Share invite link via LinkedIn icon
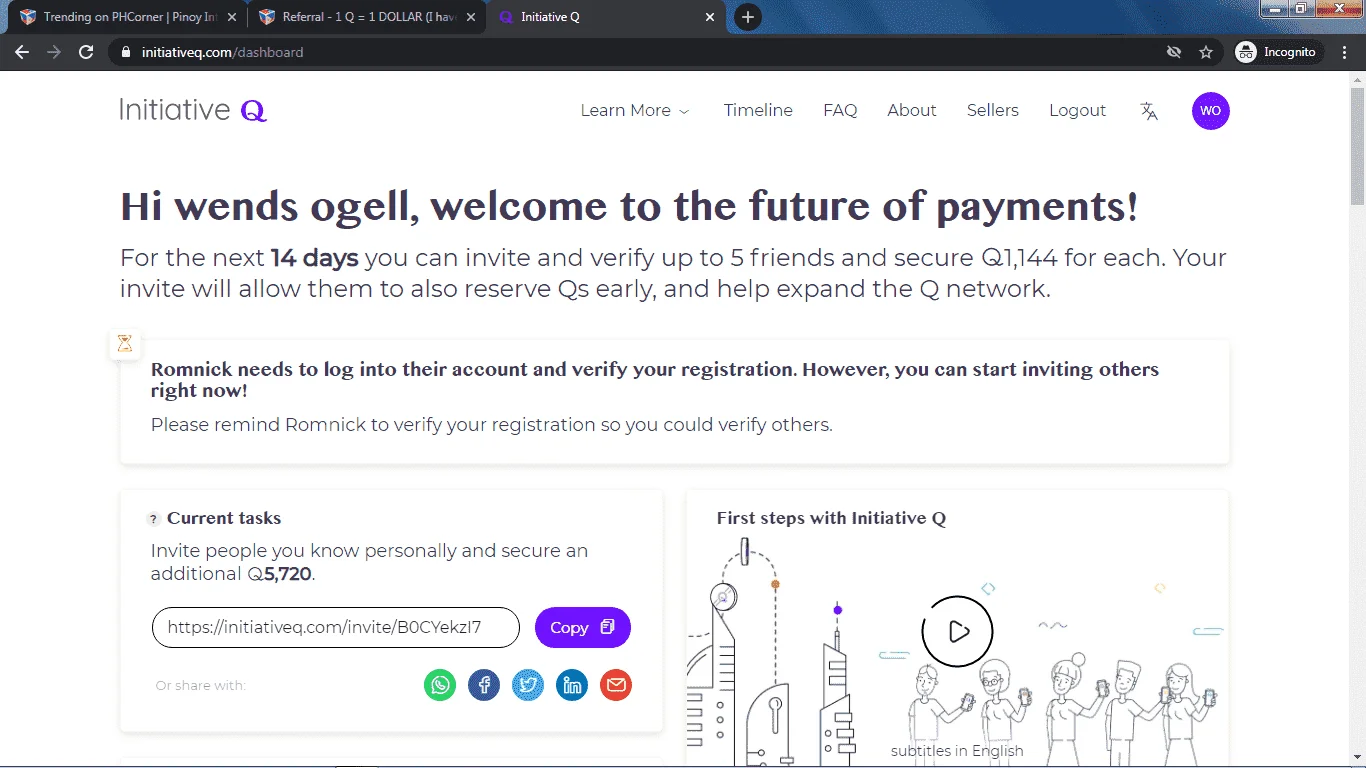The image size is (1366, 768). click(x=572, y=685)
